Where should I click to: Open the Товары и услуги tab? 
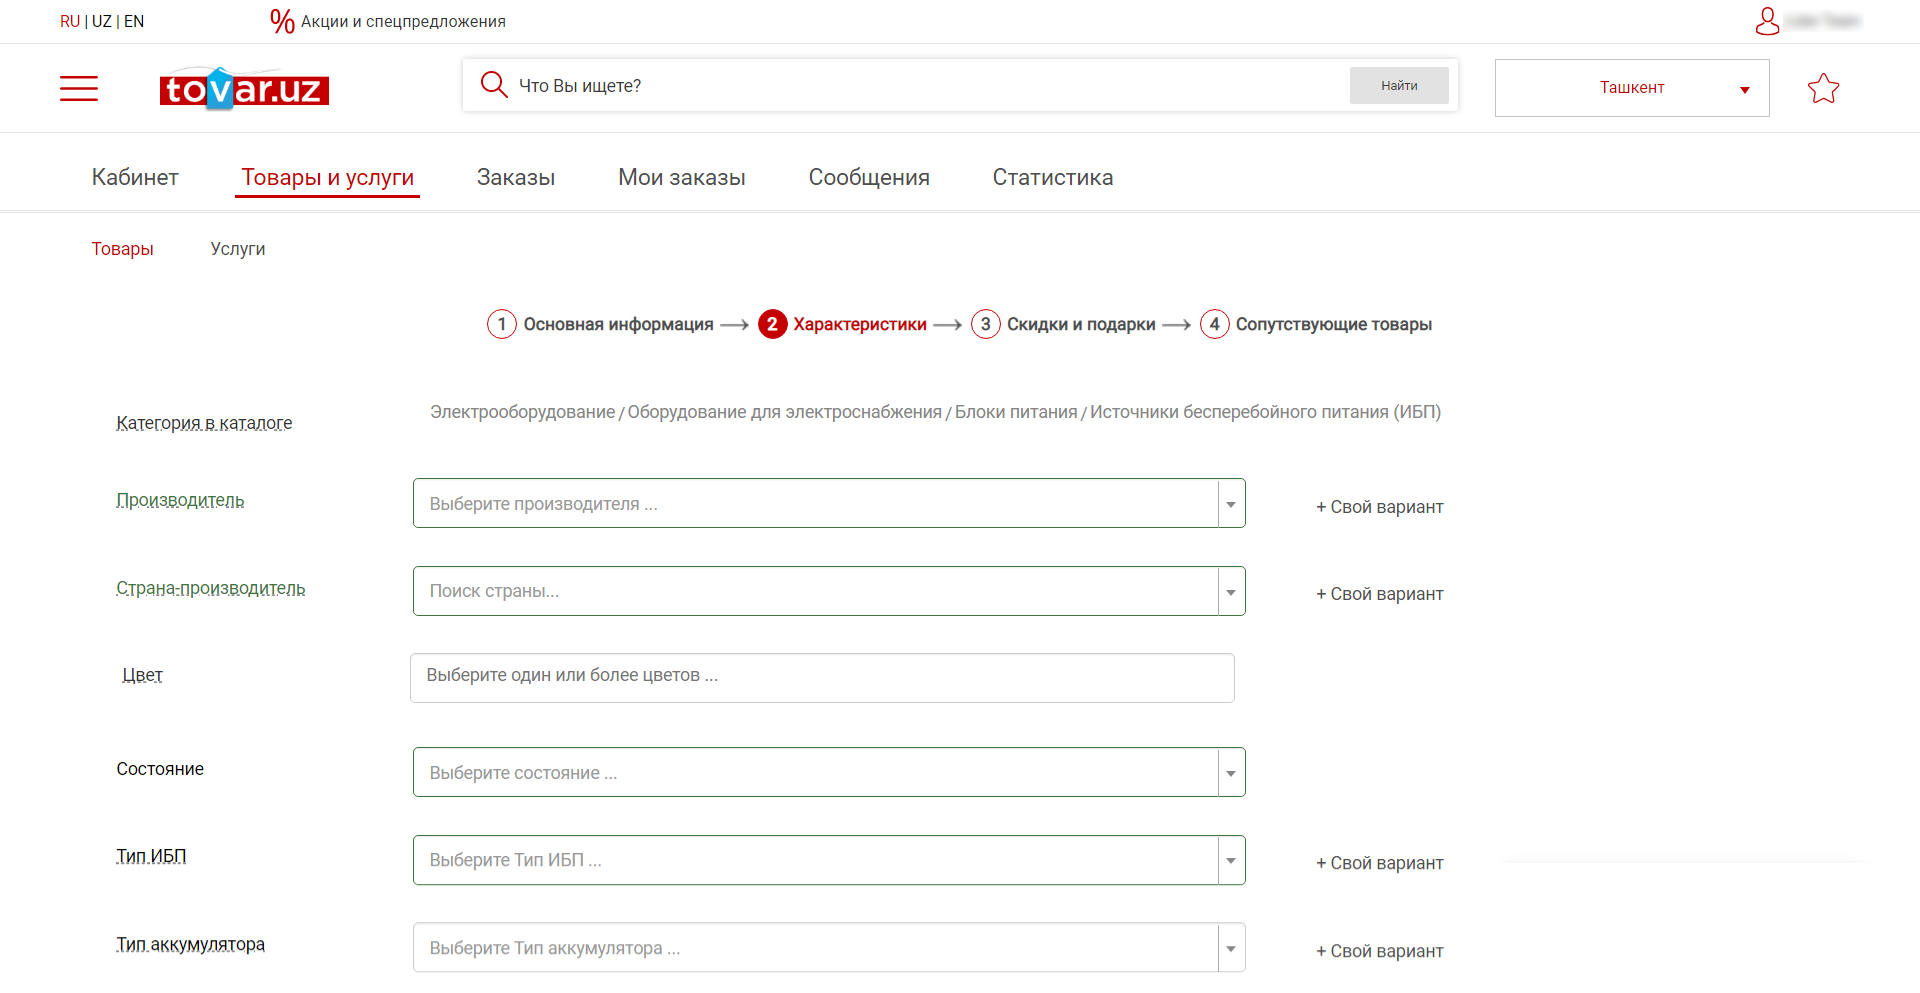[x=327, y=177]
